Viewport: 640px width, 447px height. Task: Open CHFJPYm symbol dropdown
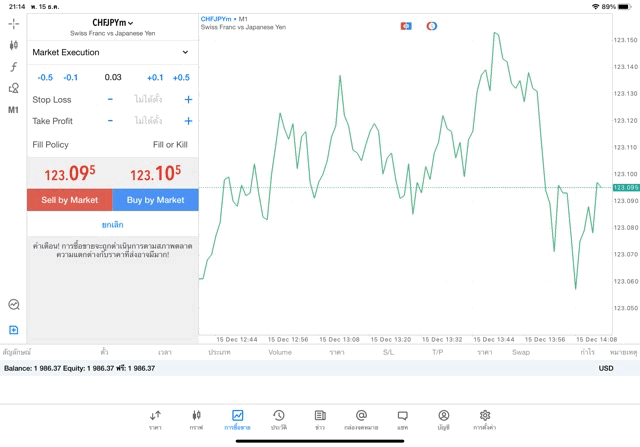[x=113, y=23]
